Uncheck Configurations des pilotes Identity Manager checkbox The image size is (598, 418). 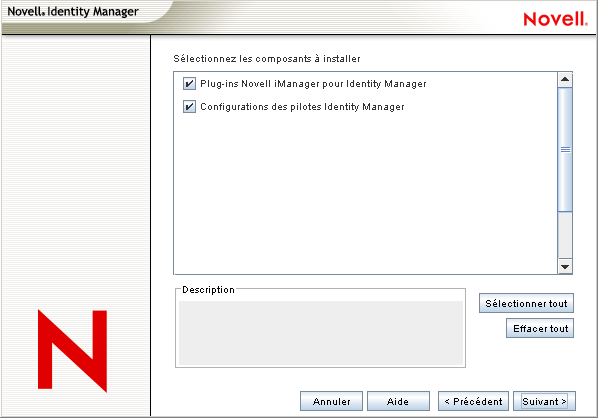[189, 106]
